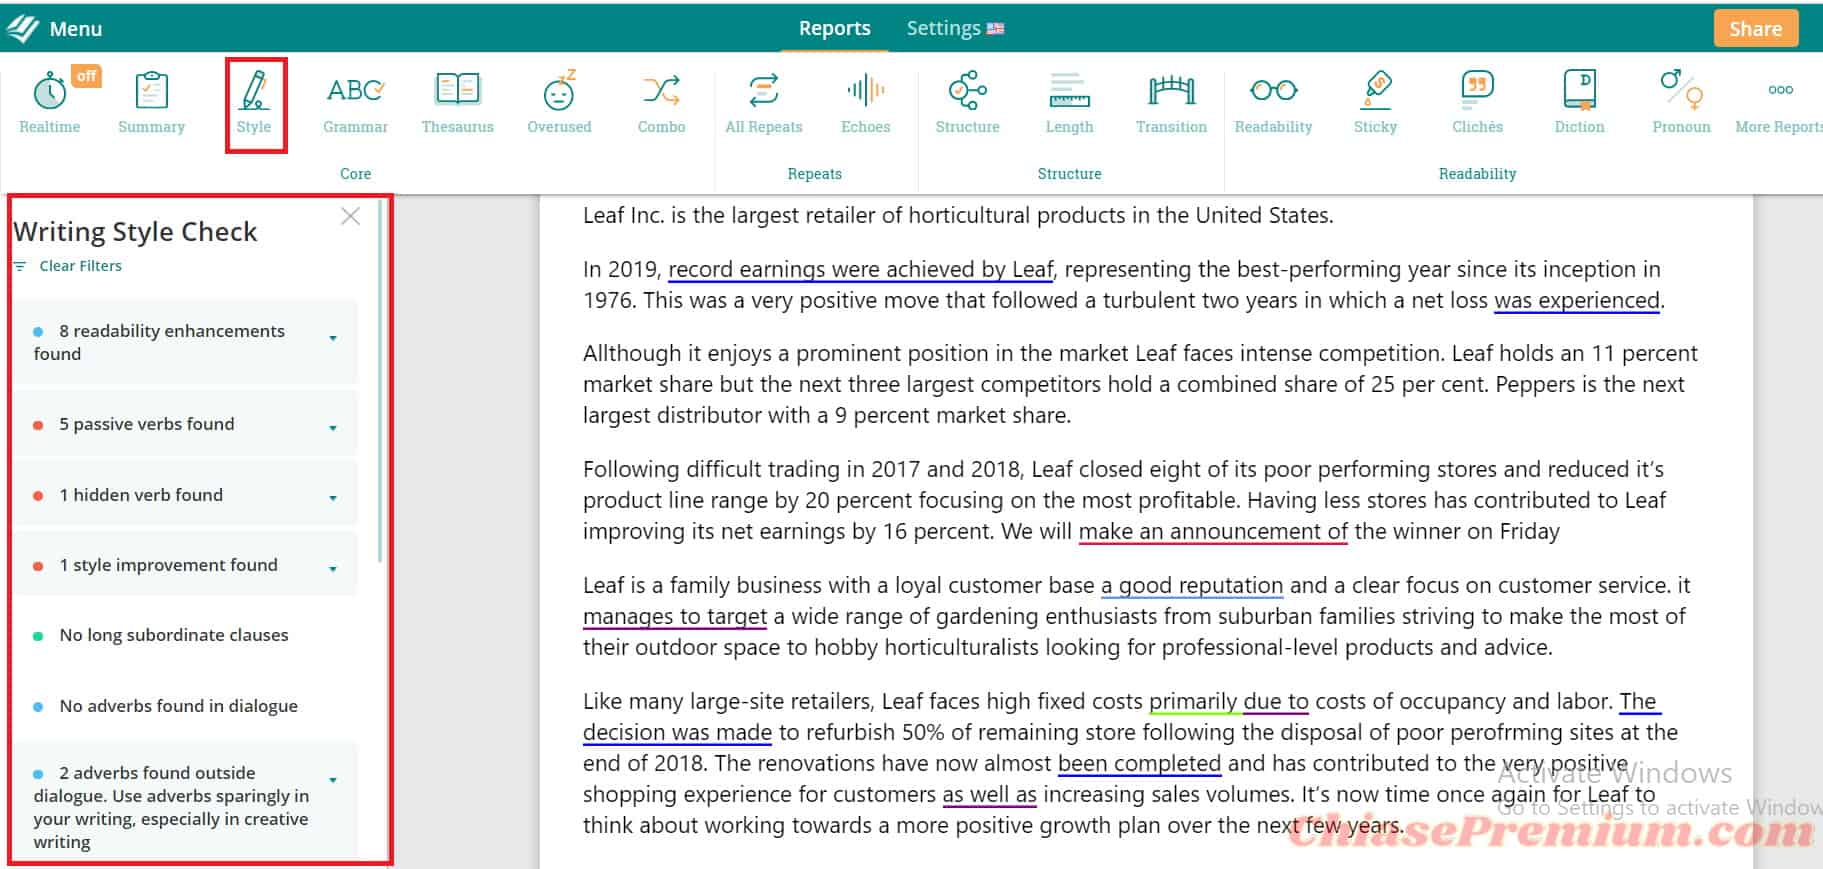Open the Realtime report

(50, 102)
